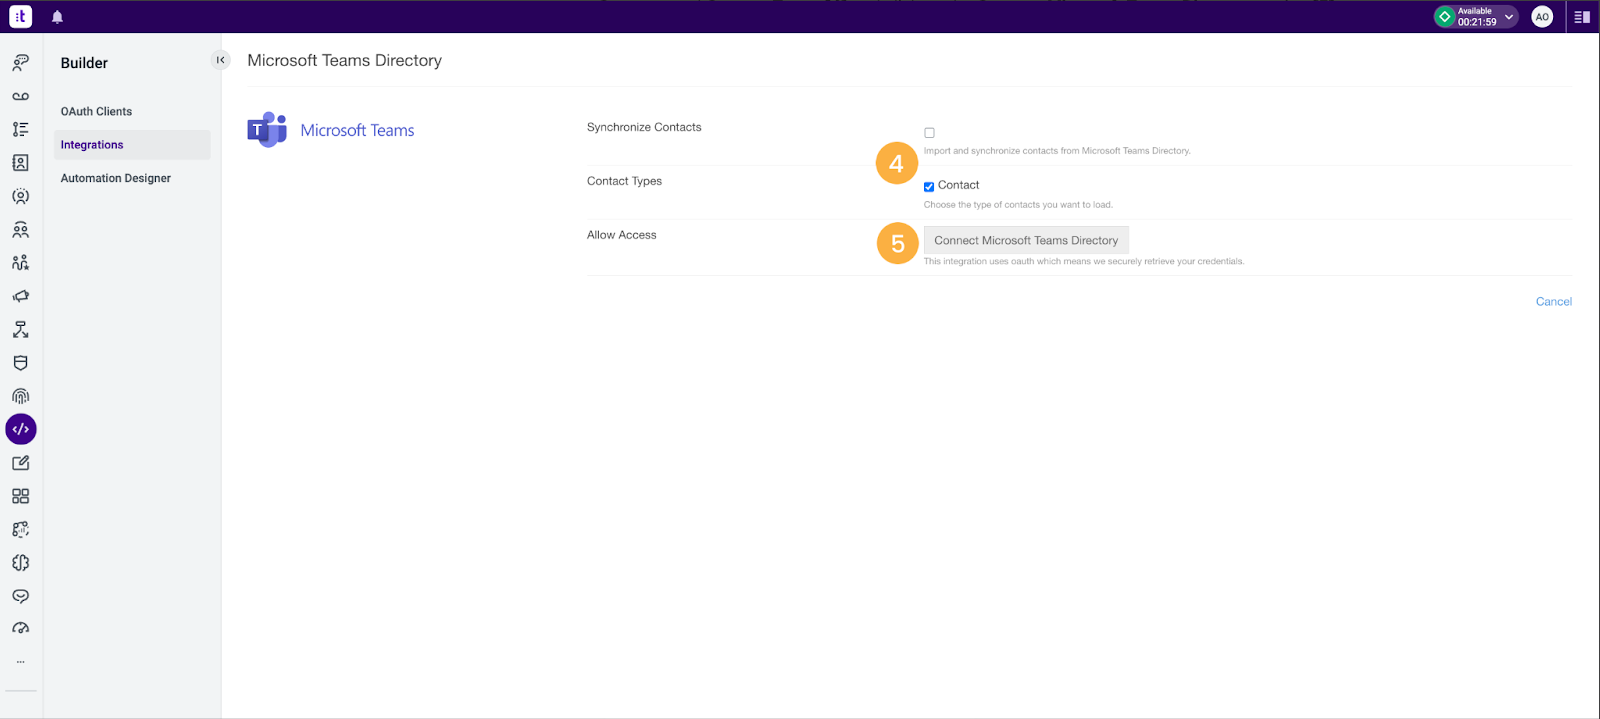Screen dimensions: 1600x719
Task: Click the Allow Access label
Action: pos(621,235)
